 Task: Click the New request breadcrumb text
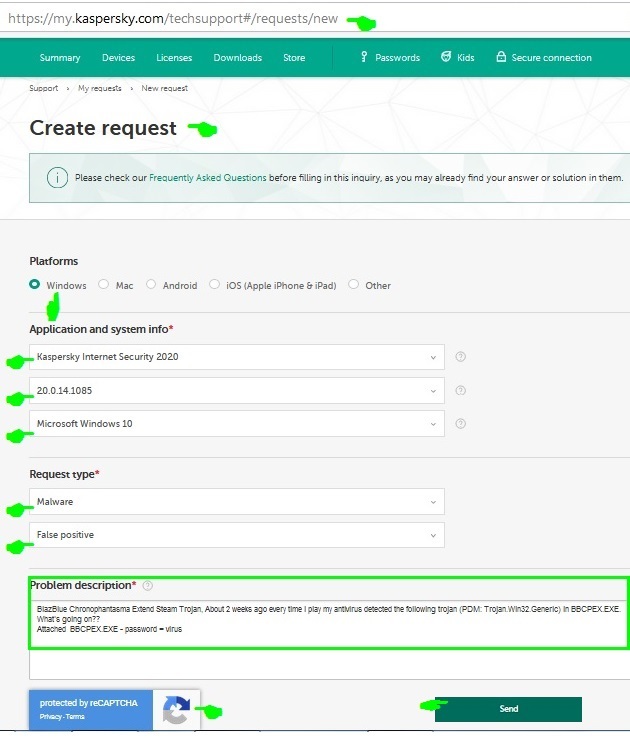pos(165,88)
